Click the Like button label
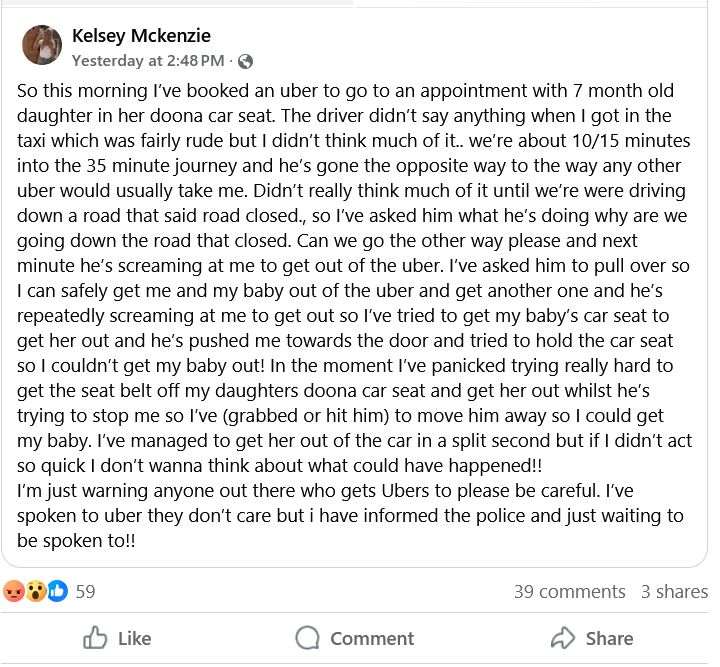The width and height of the screenshot is (720, 667). tap(134, 639)
